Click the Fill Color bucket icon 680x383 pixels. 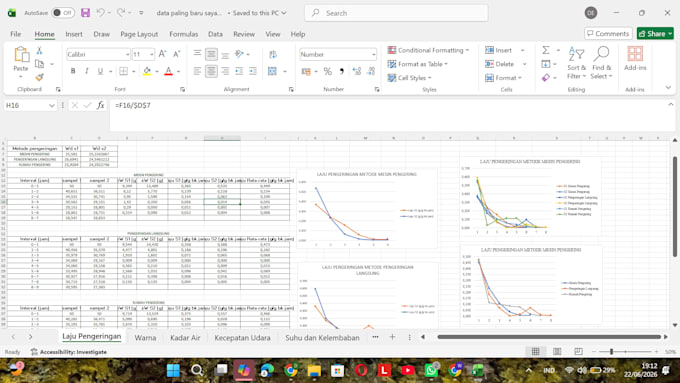click(x=147, y=71)
